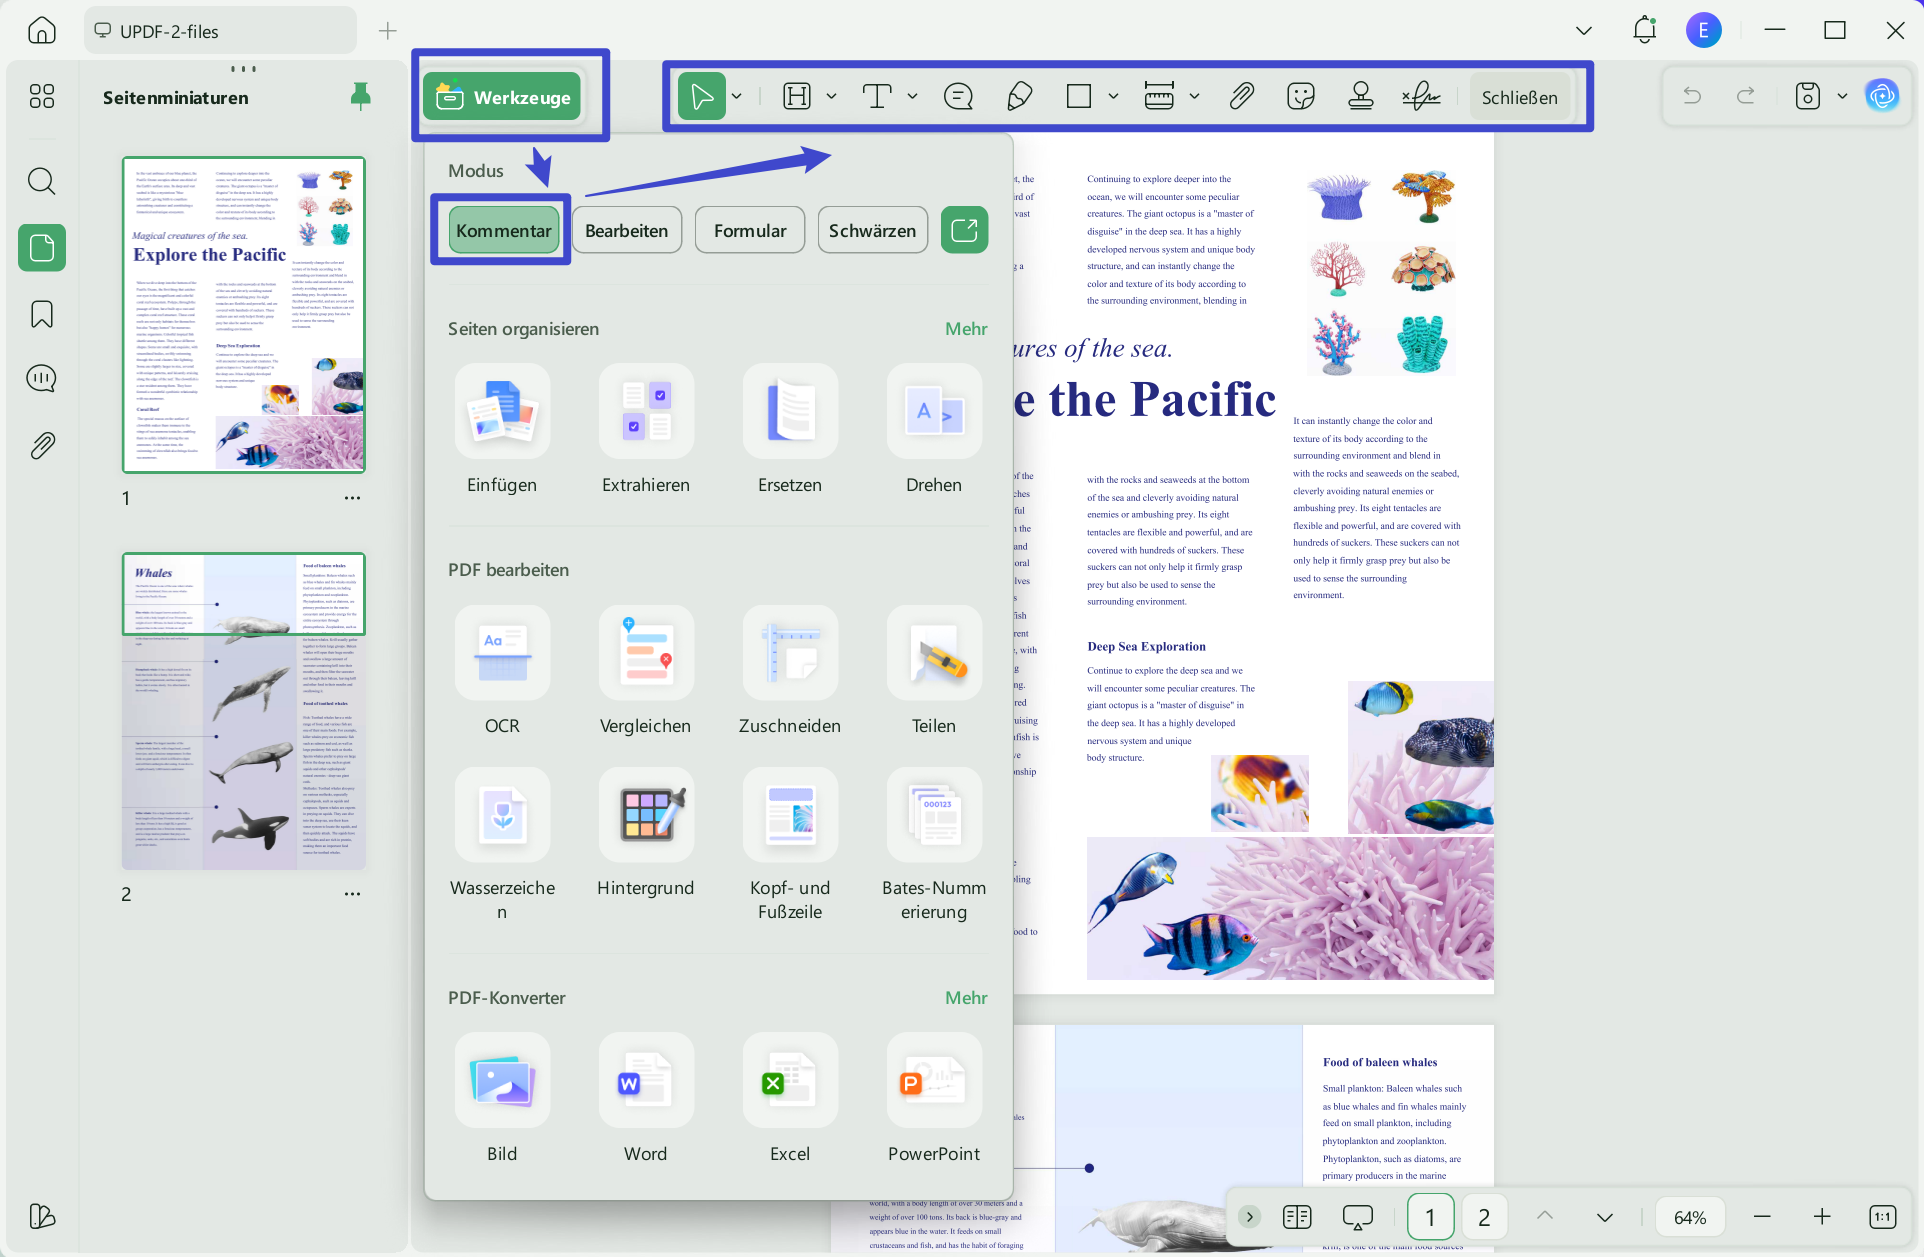Open the home screen icon
This screenshot has width=1924, height=1257.
(x=42, y=31)
